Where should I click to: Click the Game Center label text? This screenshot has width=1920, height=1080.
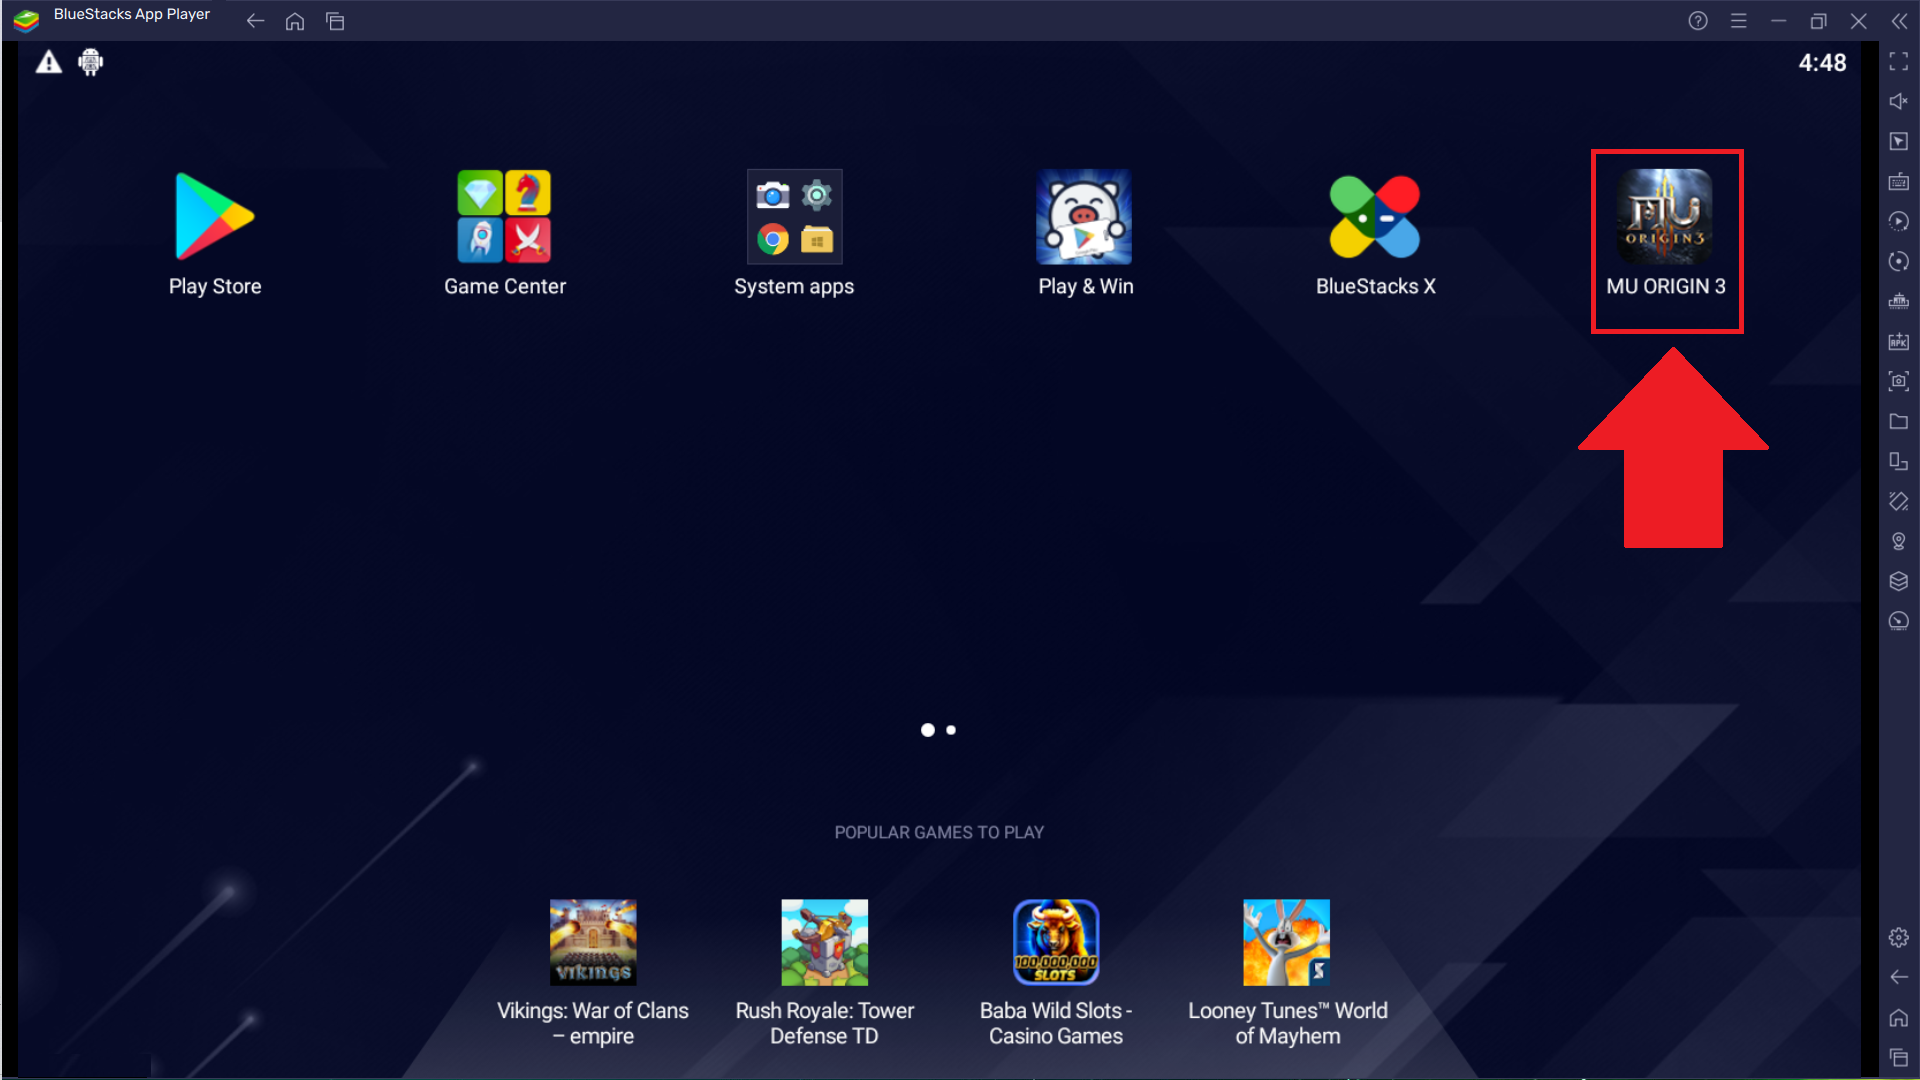[505, 286]
